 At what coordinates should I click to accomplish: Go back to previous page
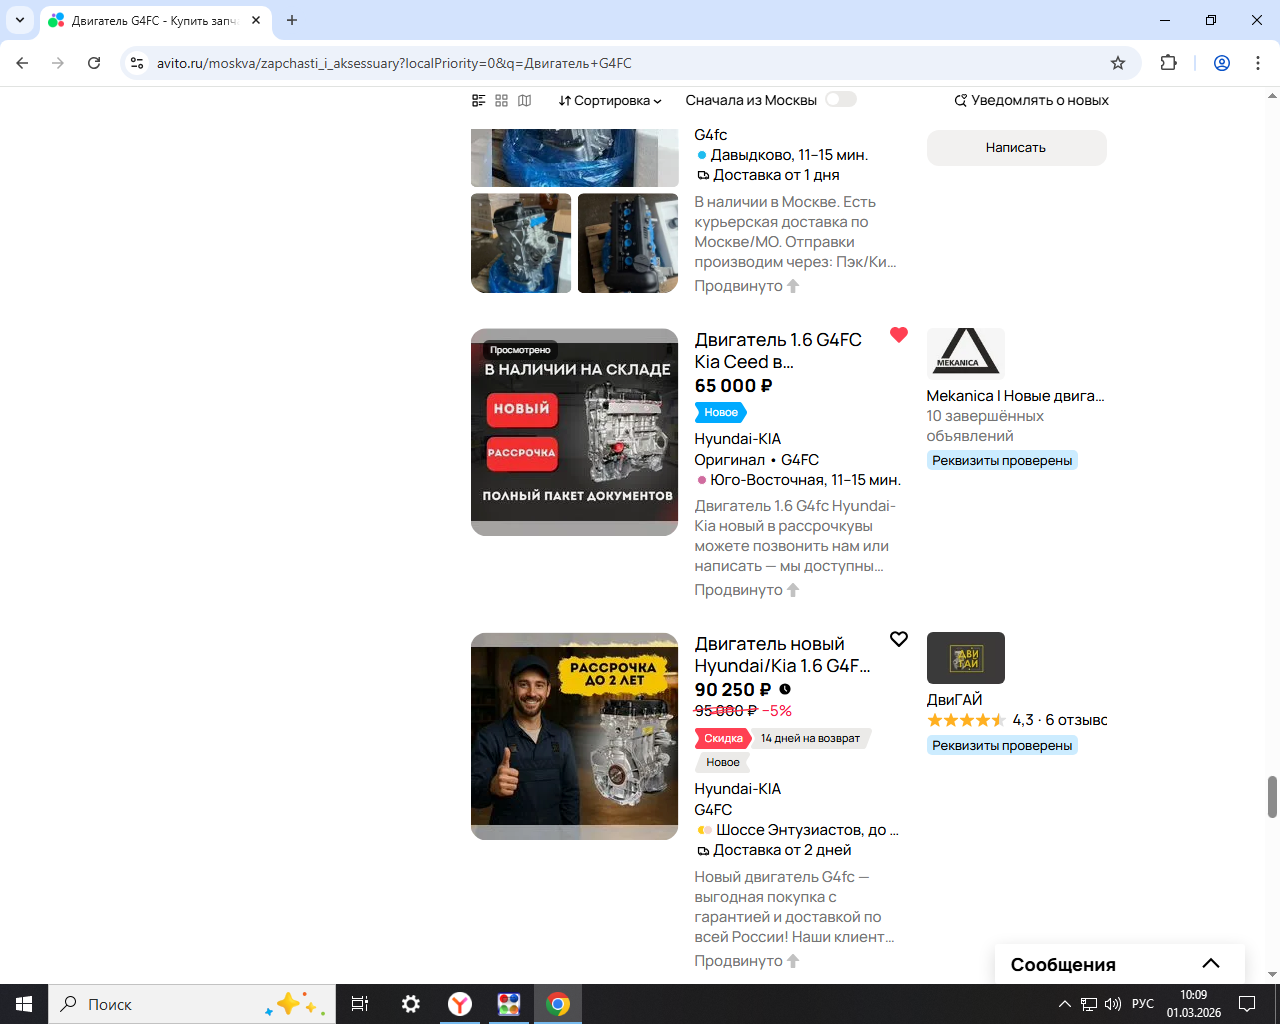click(22, 63)
